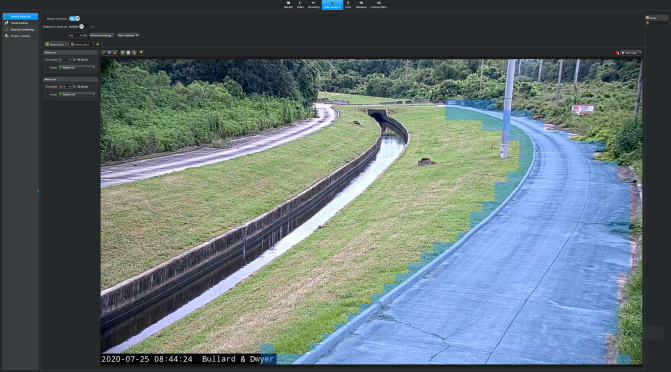671x372 pixels.
Task: Click the invert selection grid icon
Action: tap(134, 53)
